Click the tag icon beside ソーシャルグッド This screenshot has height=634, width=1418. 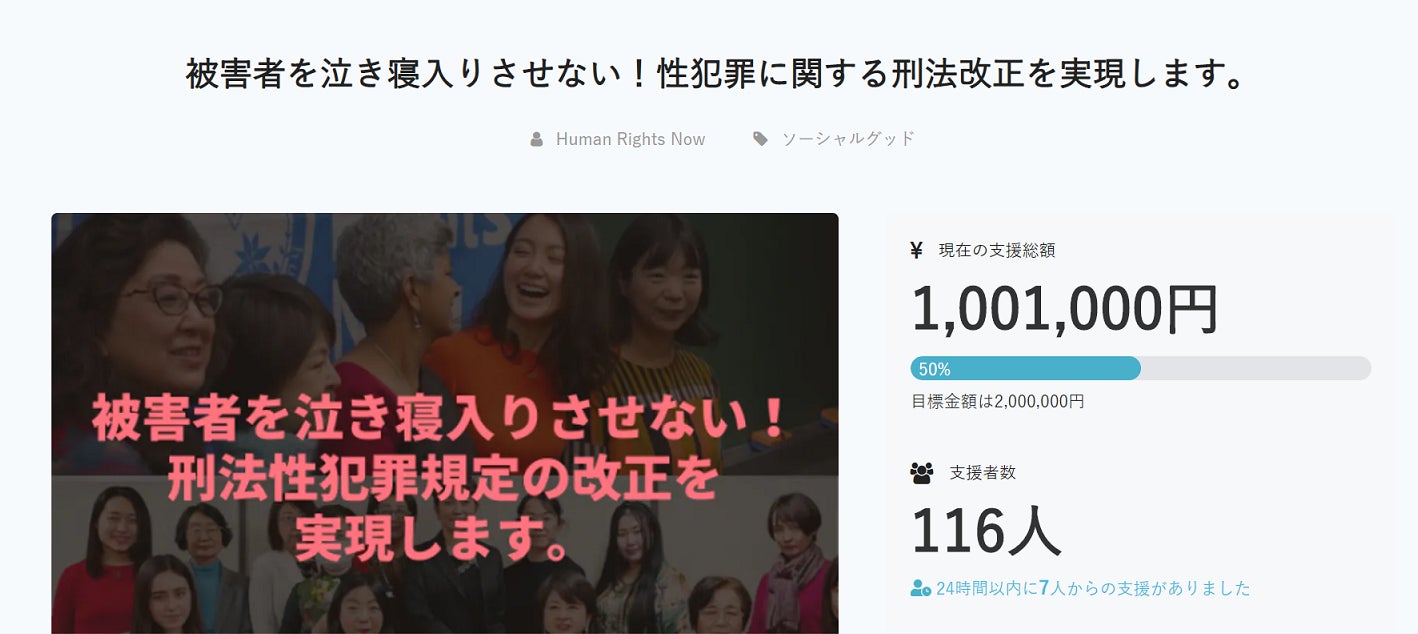(760, 139)
